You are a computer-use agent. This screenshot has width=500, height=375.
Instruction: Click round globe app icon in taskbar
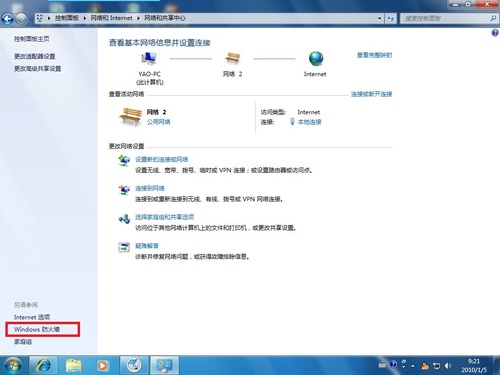pos(134,365)
